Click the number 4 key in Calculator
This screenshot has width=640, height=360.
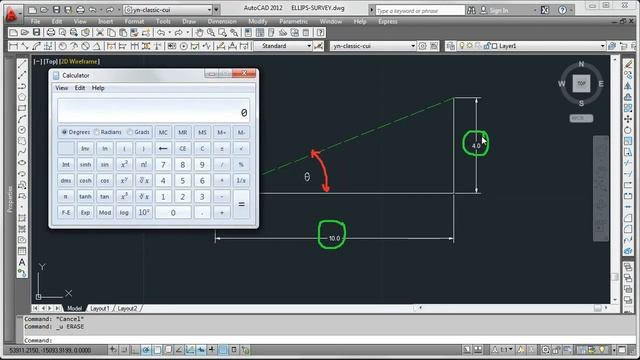point(163,180)
